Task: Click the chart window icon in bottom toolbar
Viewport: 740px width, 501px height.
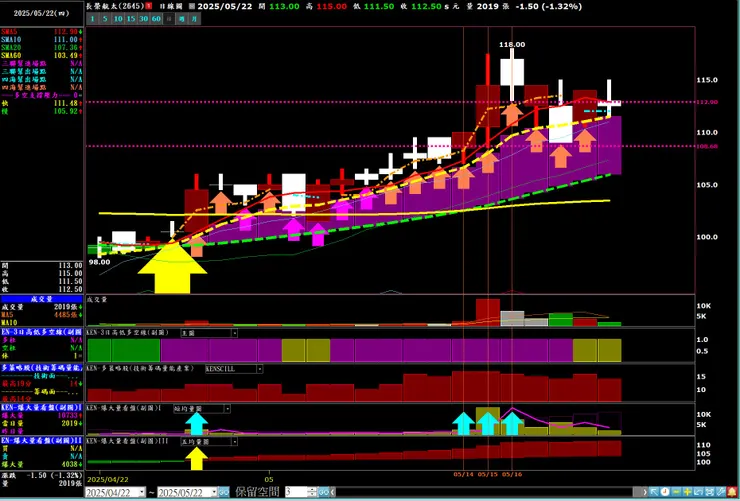Action: coord(698,492)
